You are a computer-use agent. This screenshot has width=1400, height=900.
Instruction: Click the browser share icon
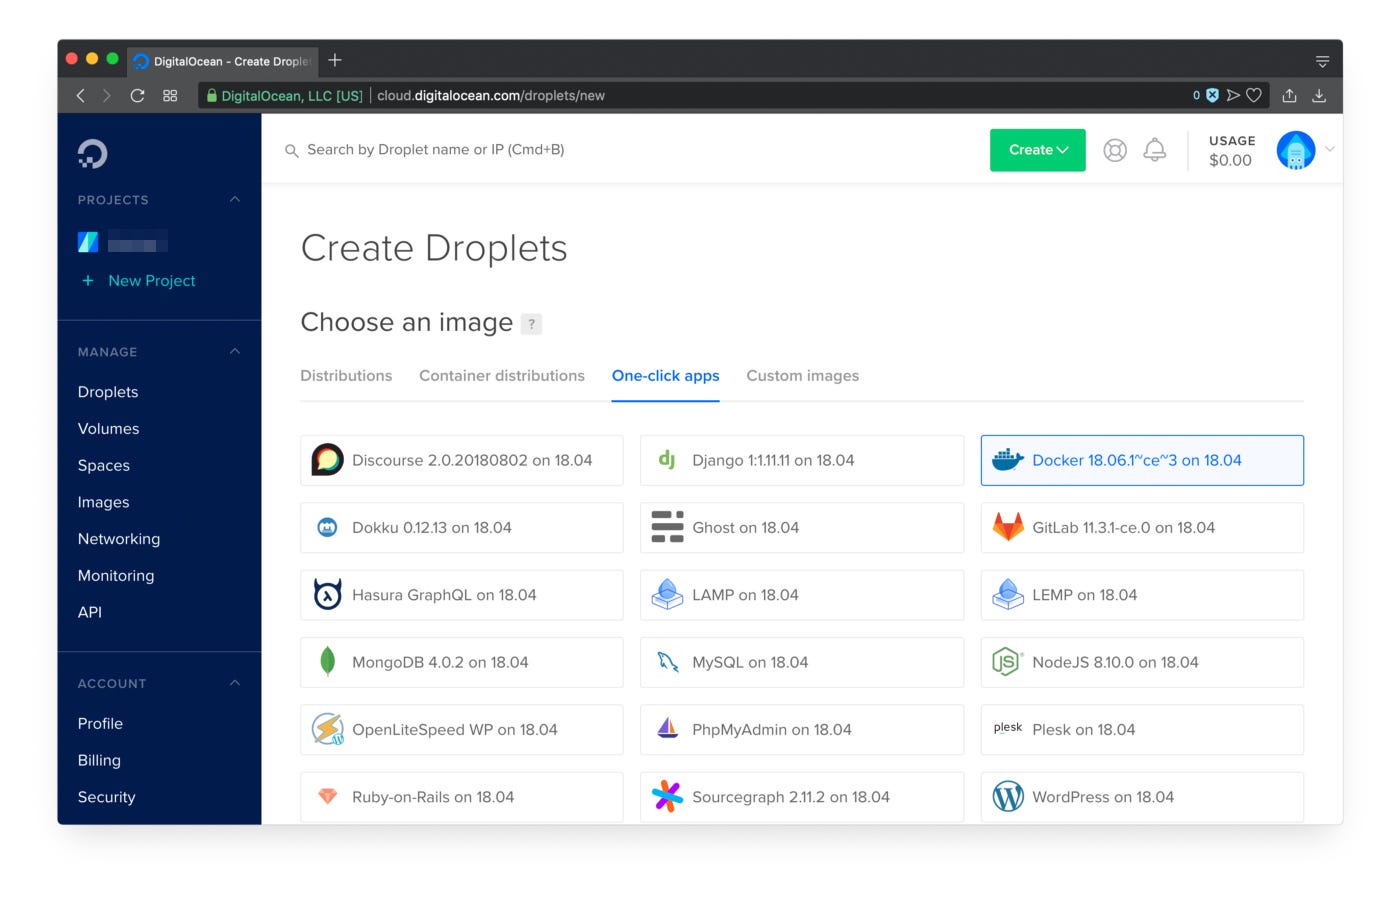pos(1290,95)
